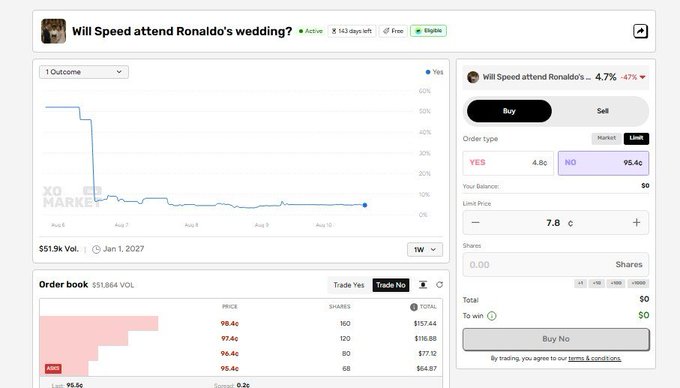The width and height of the screenshot is (680, 388).
Task: Add +10 shares quick button
Action: (597, 283)
